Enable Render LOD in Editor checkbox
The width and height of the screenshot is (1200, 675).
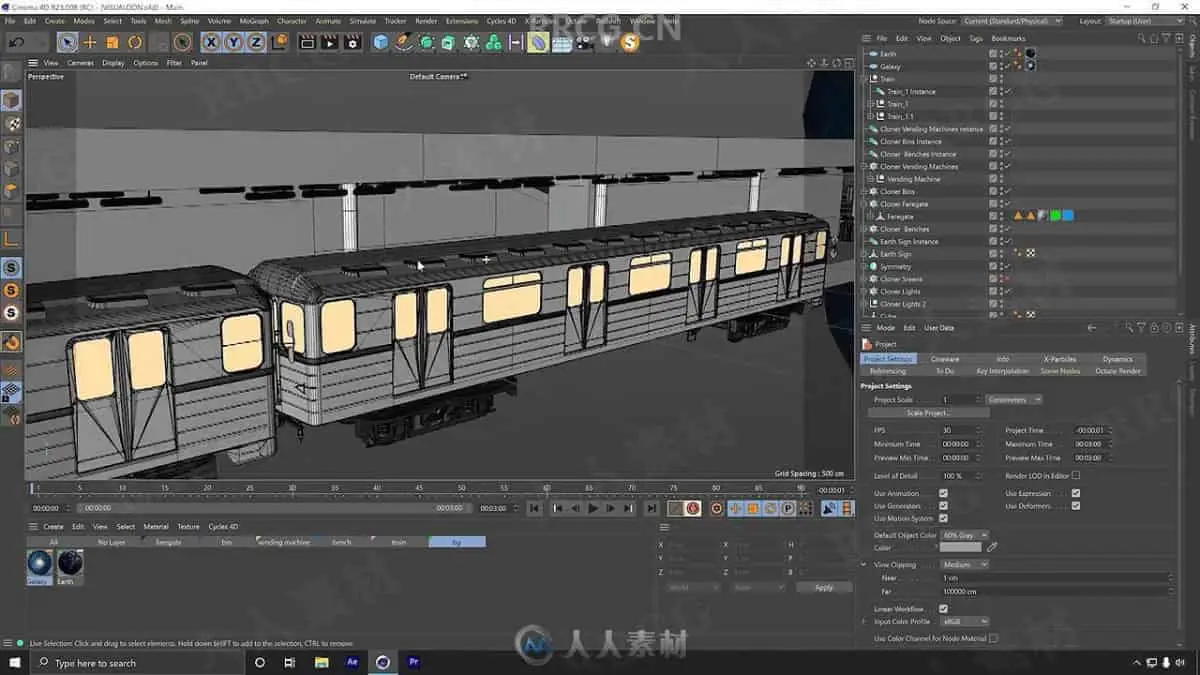(1076, 476)
